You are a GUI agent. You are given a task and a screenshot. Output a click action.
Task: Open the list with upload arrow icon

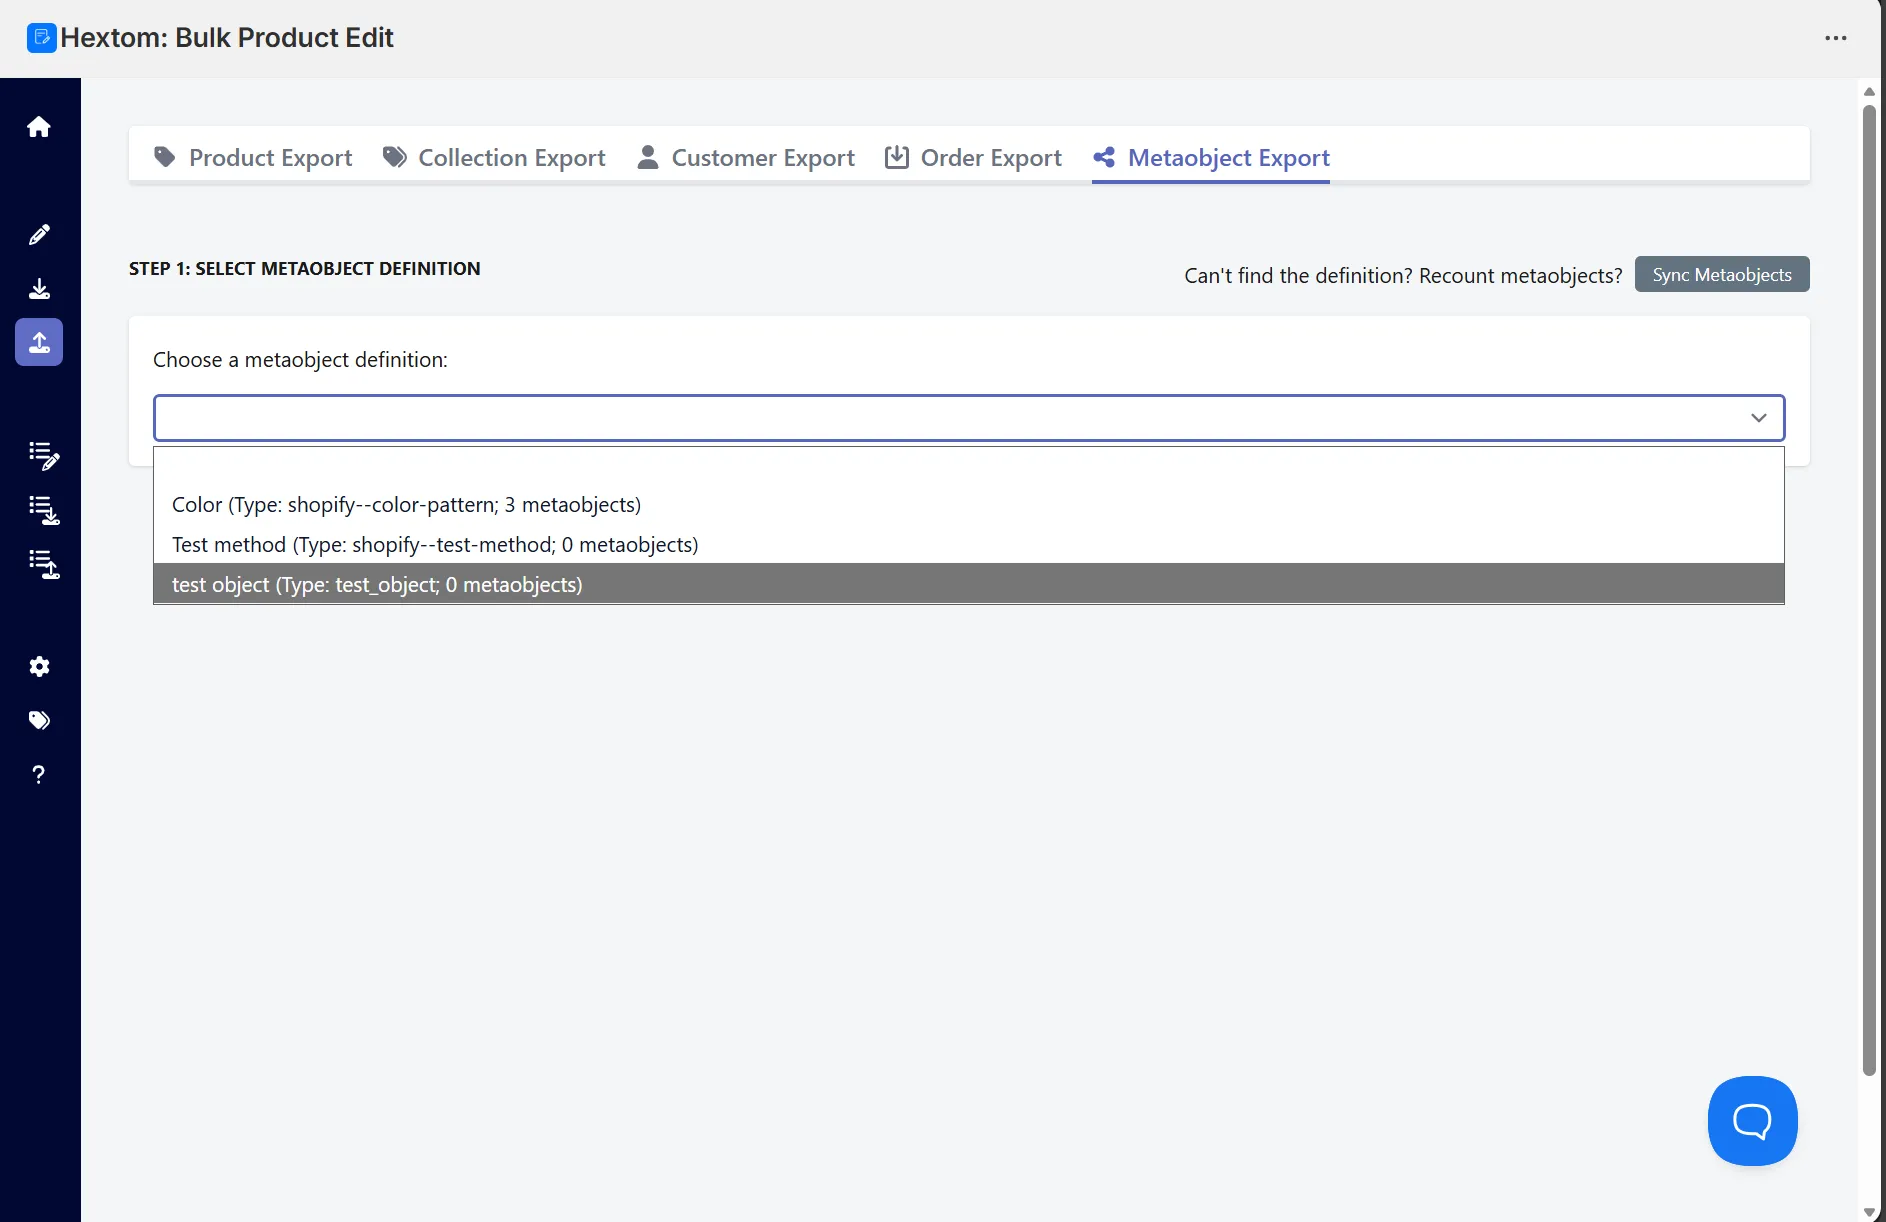43,564
